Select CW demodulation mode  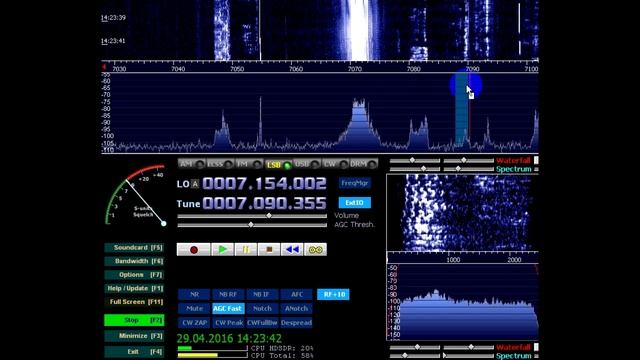335,164
